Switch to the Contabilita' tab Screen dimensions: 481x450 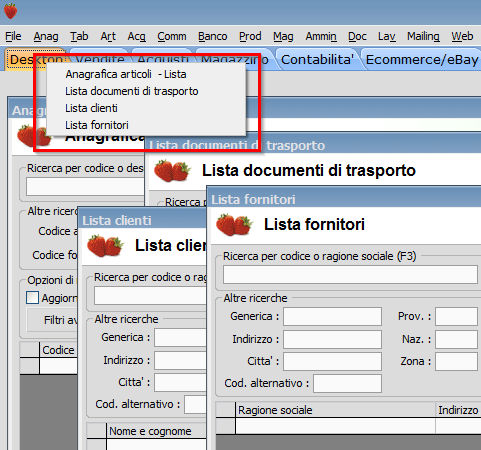[317, 60]
